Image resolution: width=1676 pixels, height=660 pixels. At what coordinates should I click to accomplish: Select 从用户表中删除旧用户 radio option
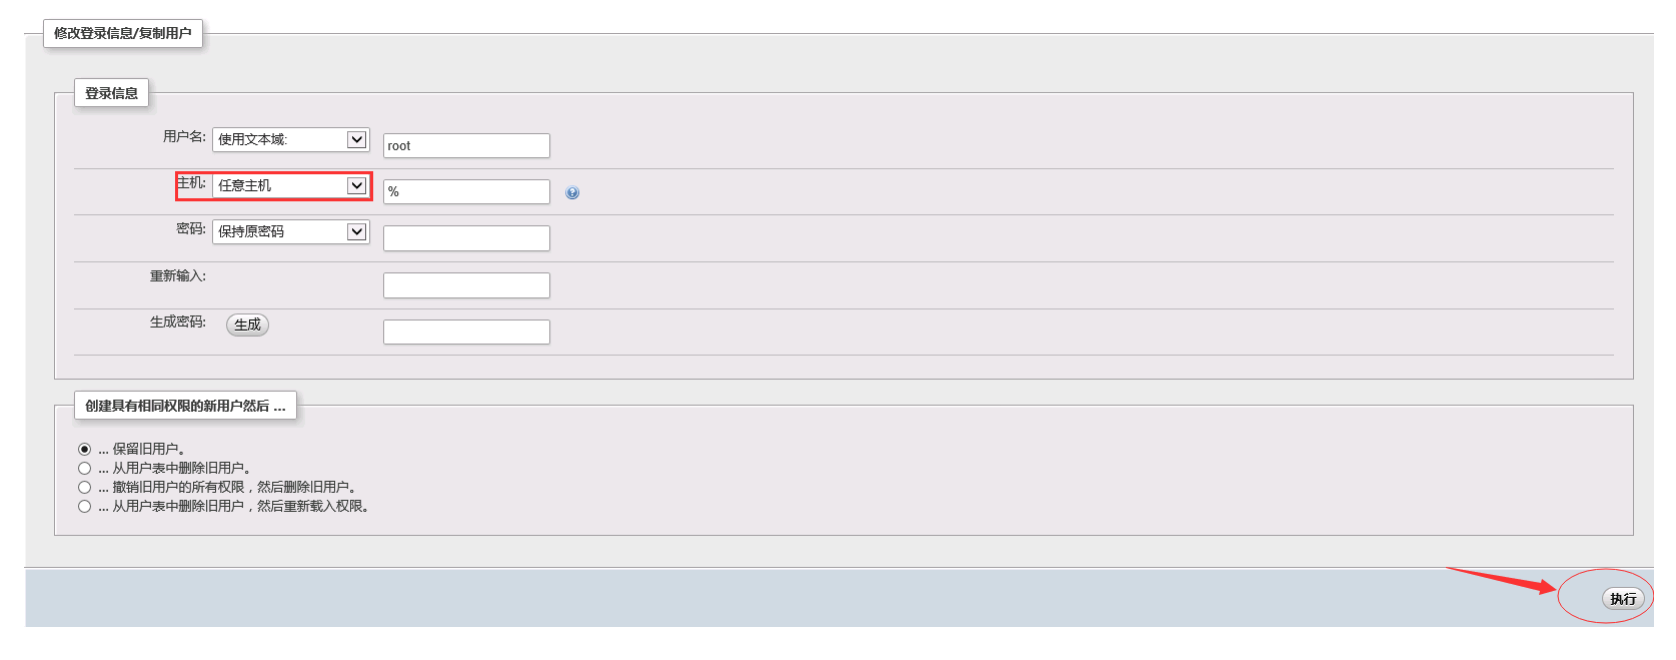coord(85,468)
